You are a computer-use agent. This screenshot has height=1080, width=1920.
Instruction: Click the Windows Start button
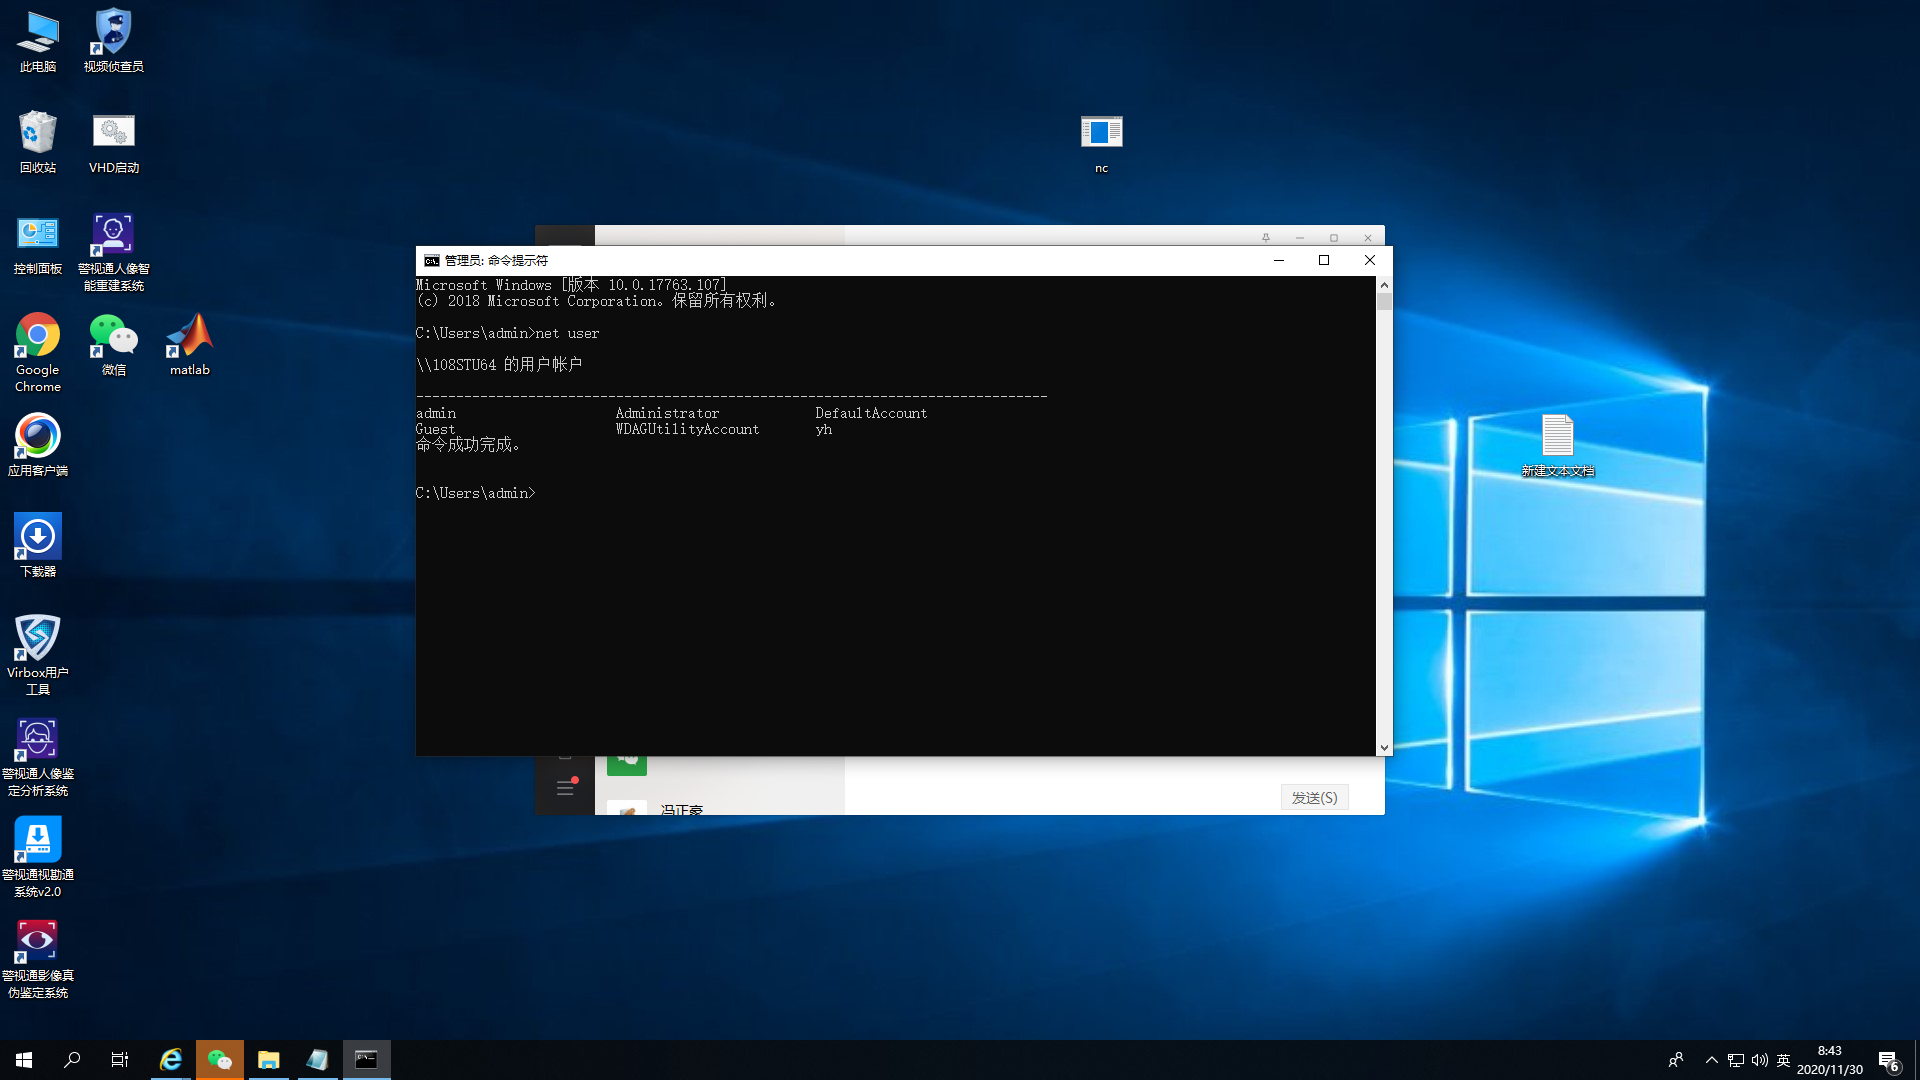(x=24, y=1060)
